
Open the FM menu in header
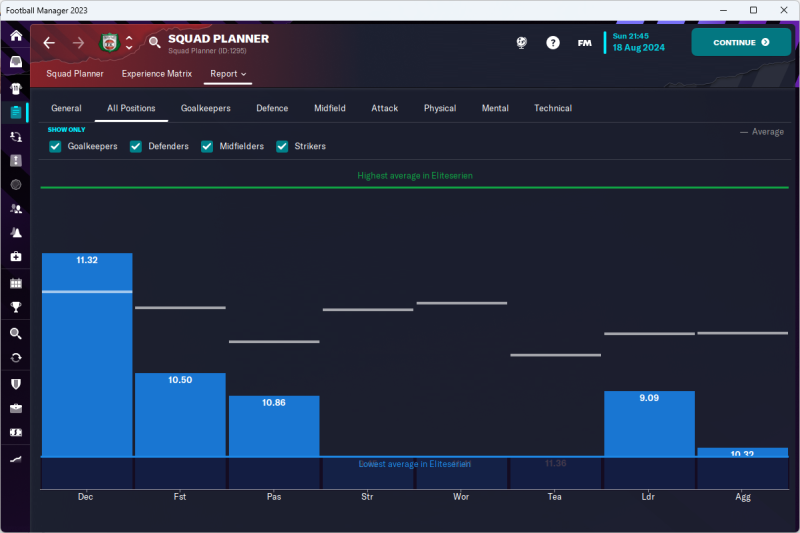tap(585, 43)
